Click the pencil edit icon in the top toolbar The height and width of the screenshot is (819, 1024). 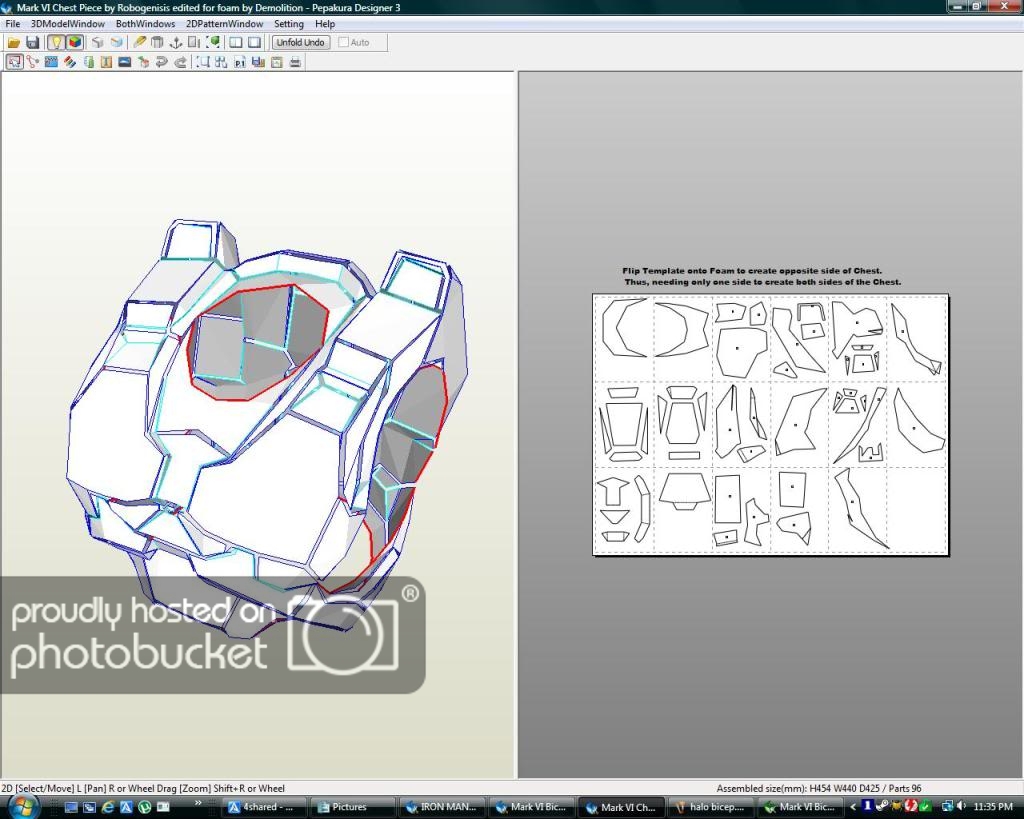[139, 42]
